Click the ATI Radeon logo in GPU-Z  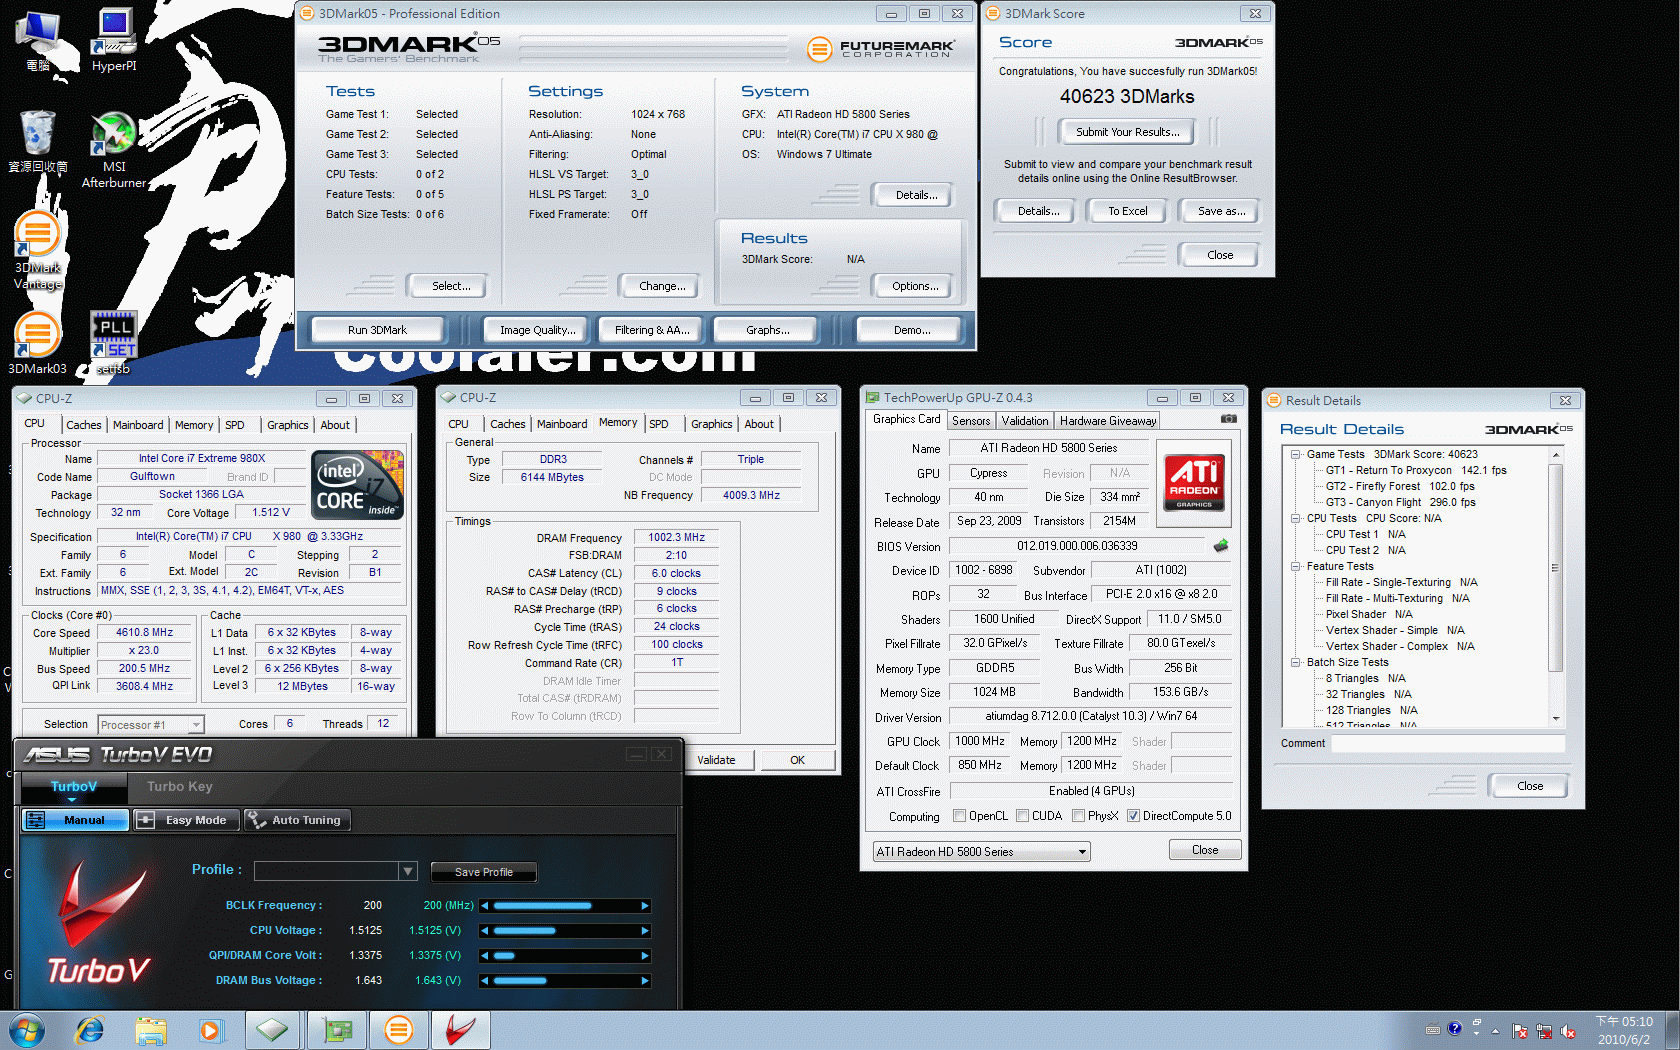(1194, 482)
